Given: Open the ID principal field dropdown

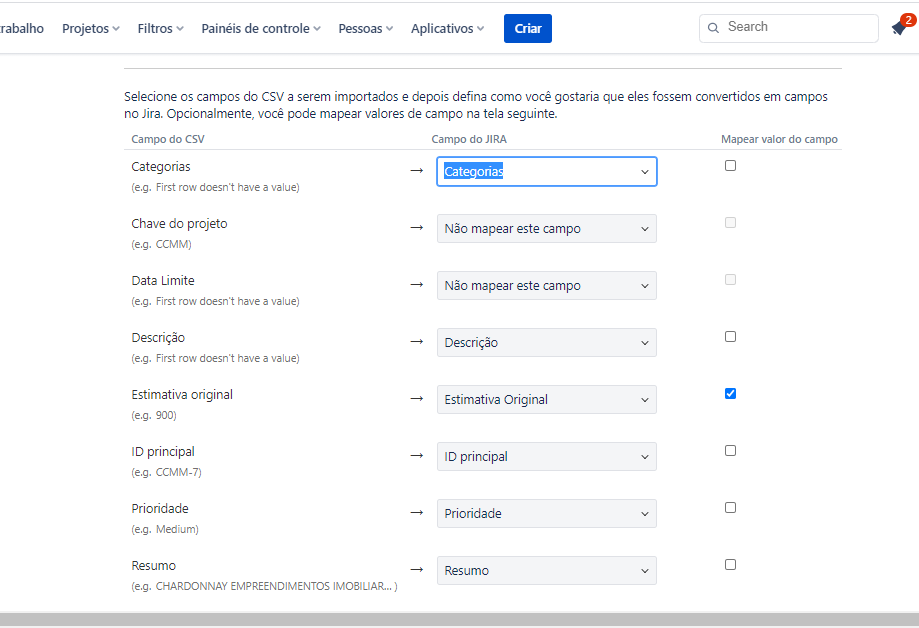Looking at the screenshot, I should coord(547,456).
